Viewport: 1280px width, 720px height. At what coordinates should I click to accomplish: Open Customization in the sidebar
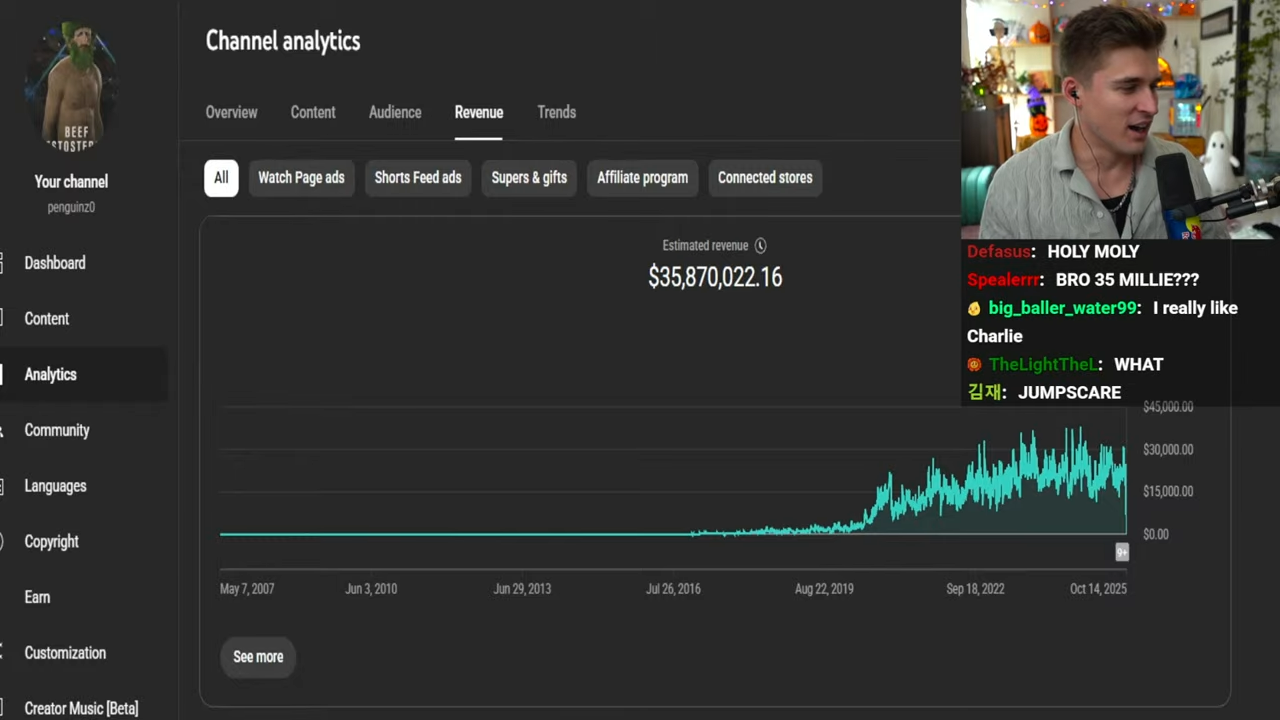[x=65, y=653]
